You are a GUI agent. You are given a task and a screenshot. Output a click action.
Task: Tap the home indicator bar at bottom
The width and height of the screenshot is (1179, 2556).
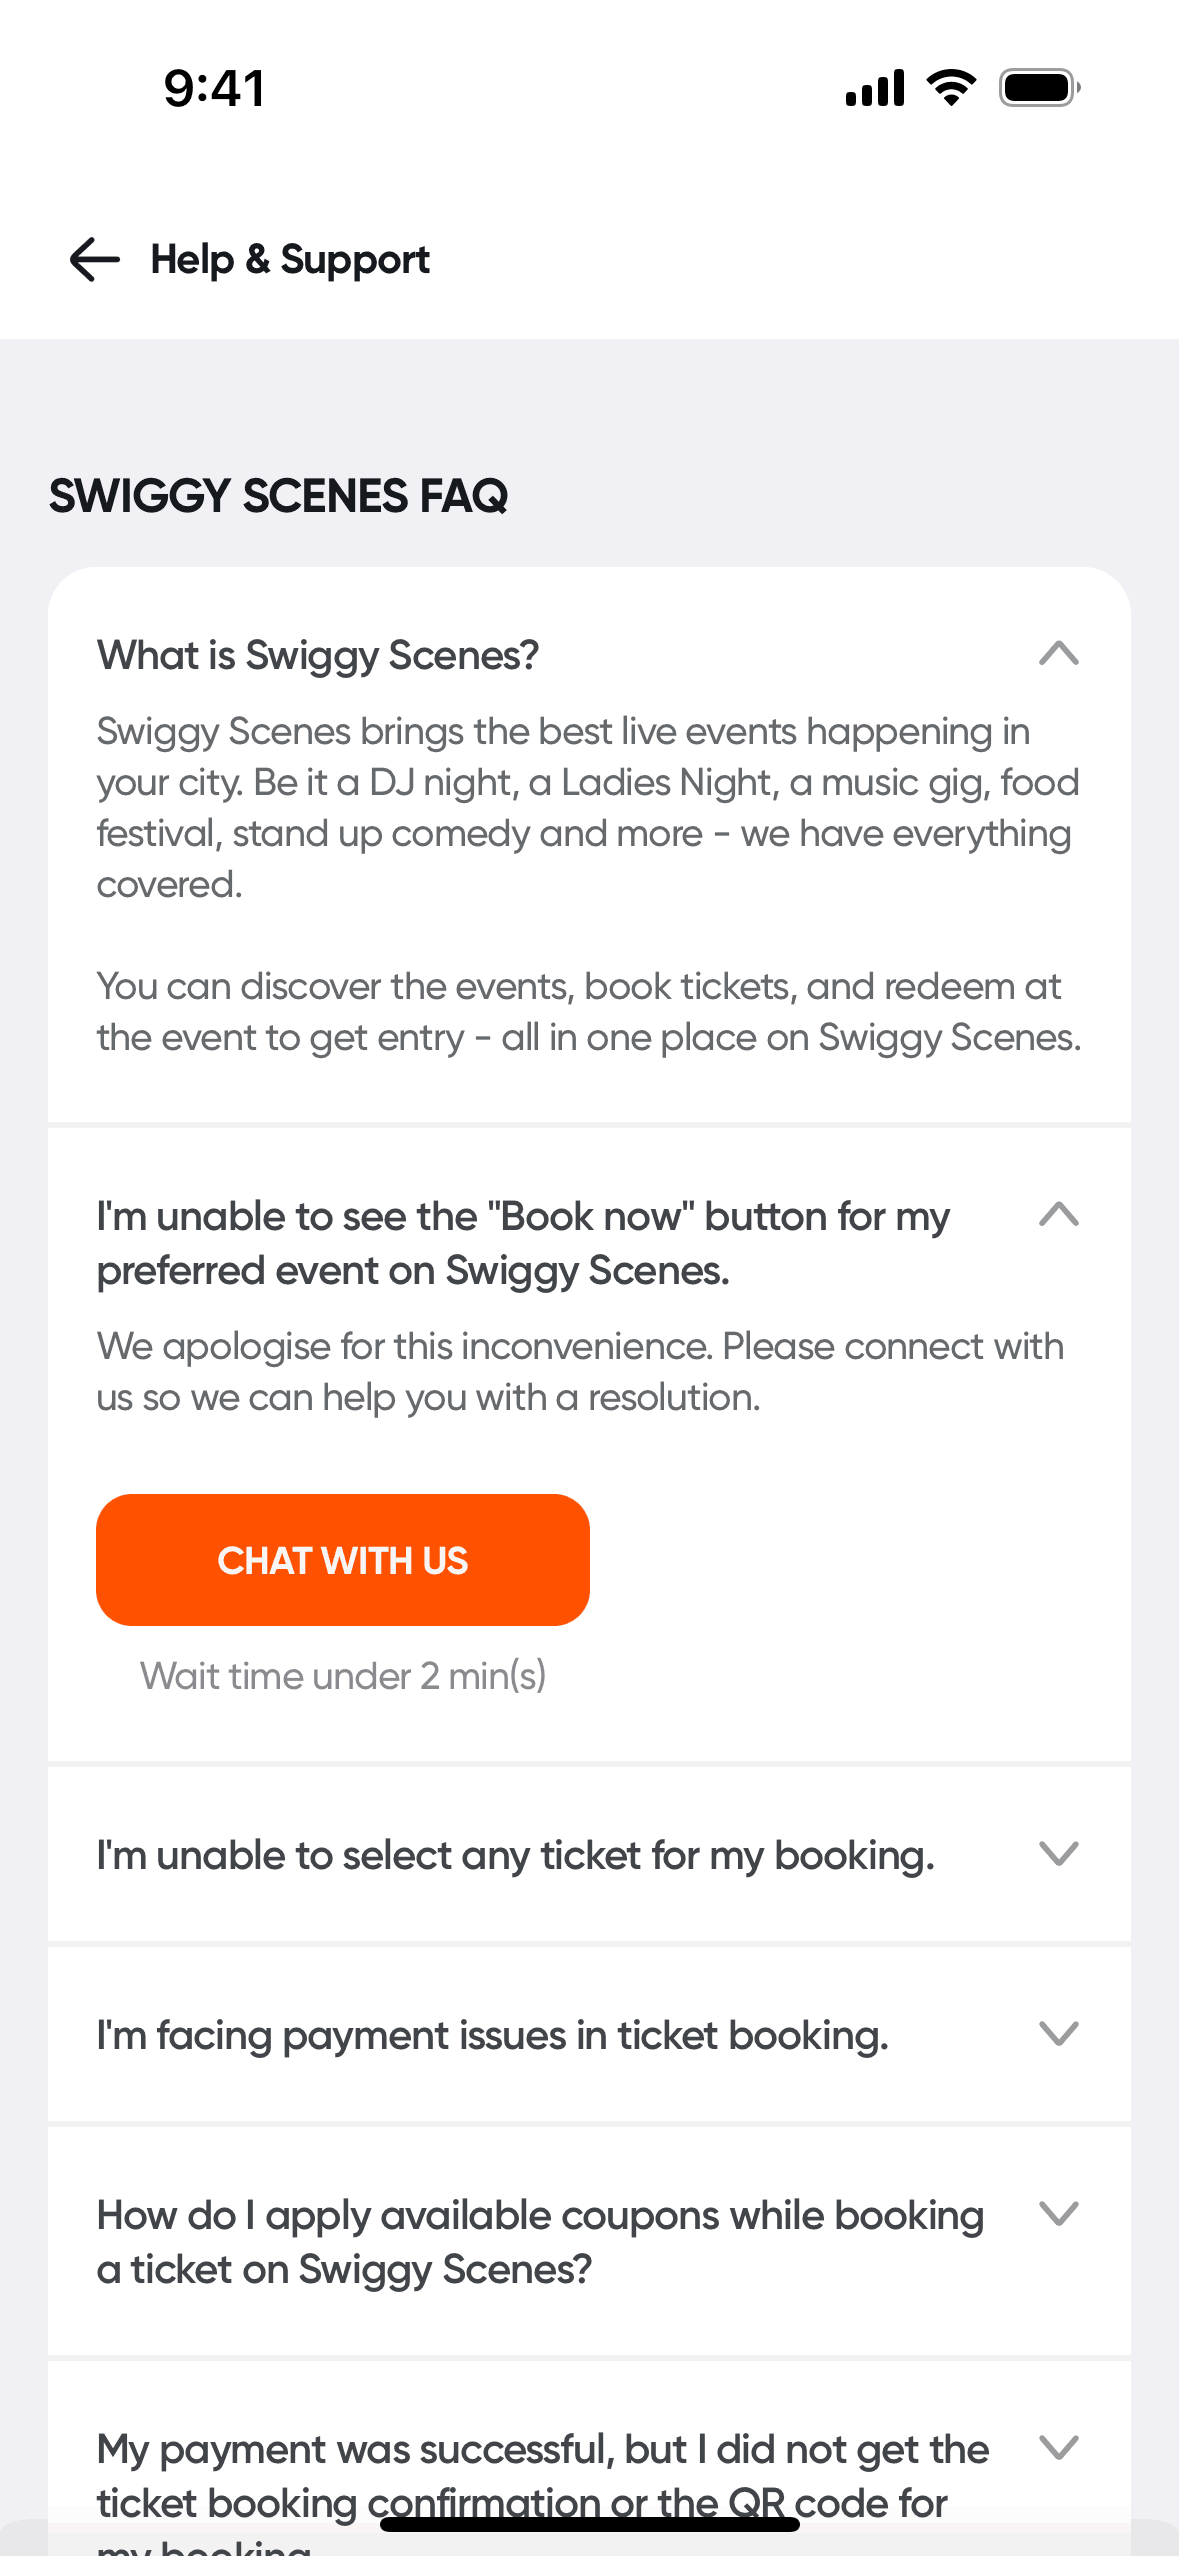pos(589,2524)
